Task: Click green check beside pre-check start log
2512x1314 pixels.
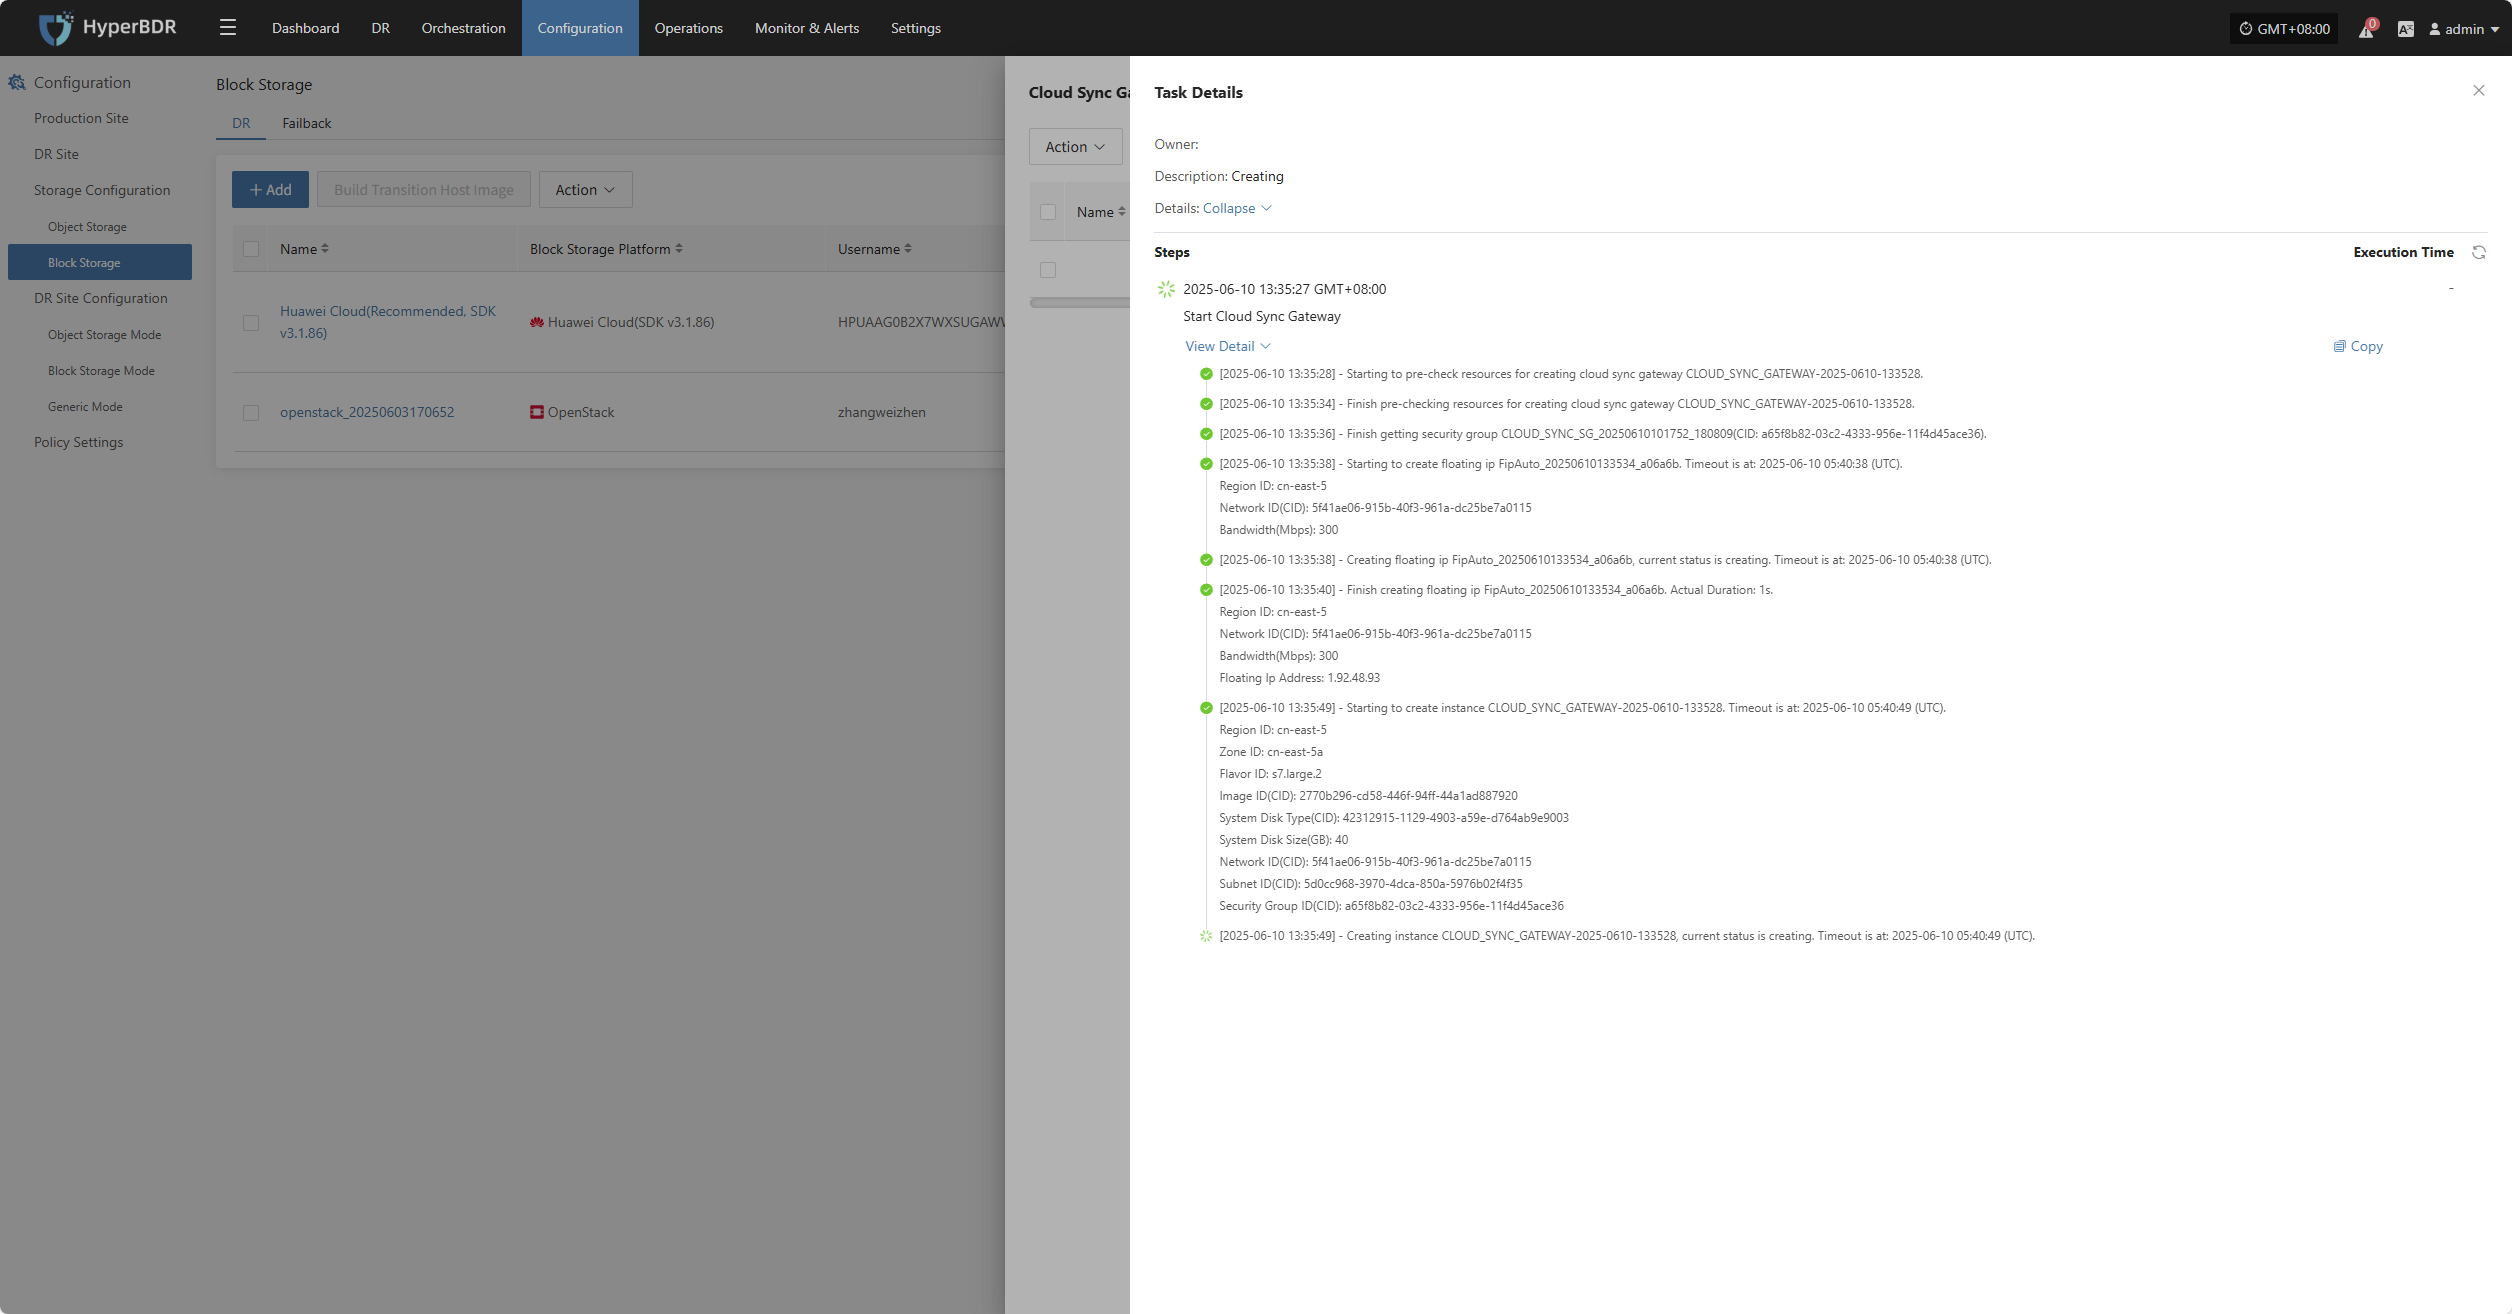Action: [x=1206, y=374]
